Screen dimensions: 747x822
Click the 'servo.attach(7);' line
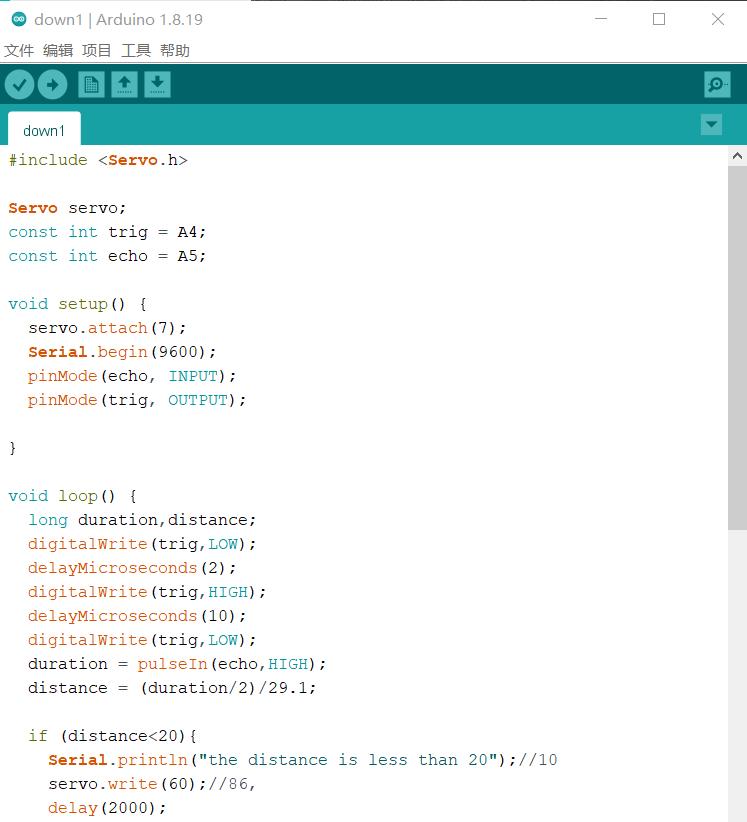[x=107, y=328]
